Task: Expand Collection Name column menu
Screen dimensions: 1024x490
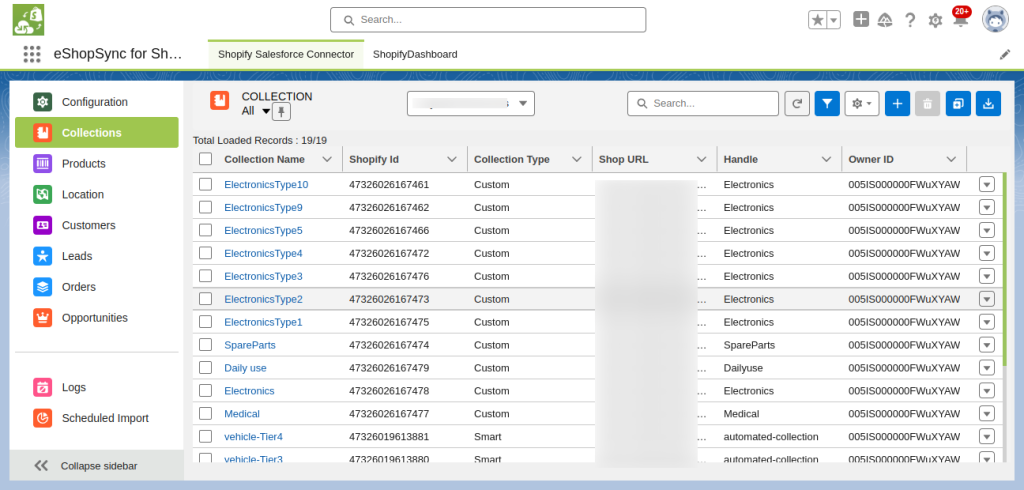Action: (x=328, y=159)
